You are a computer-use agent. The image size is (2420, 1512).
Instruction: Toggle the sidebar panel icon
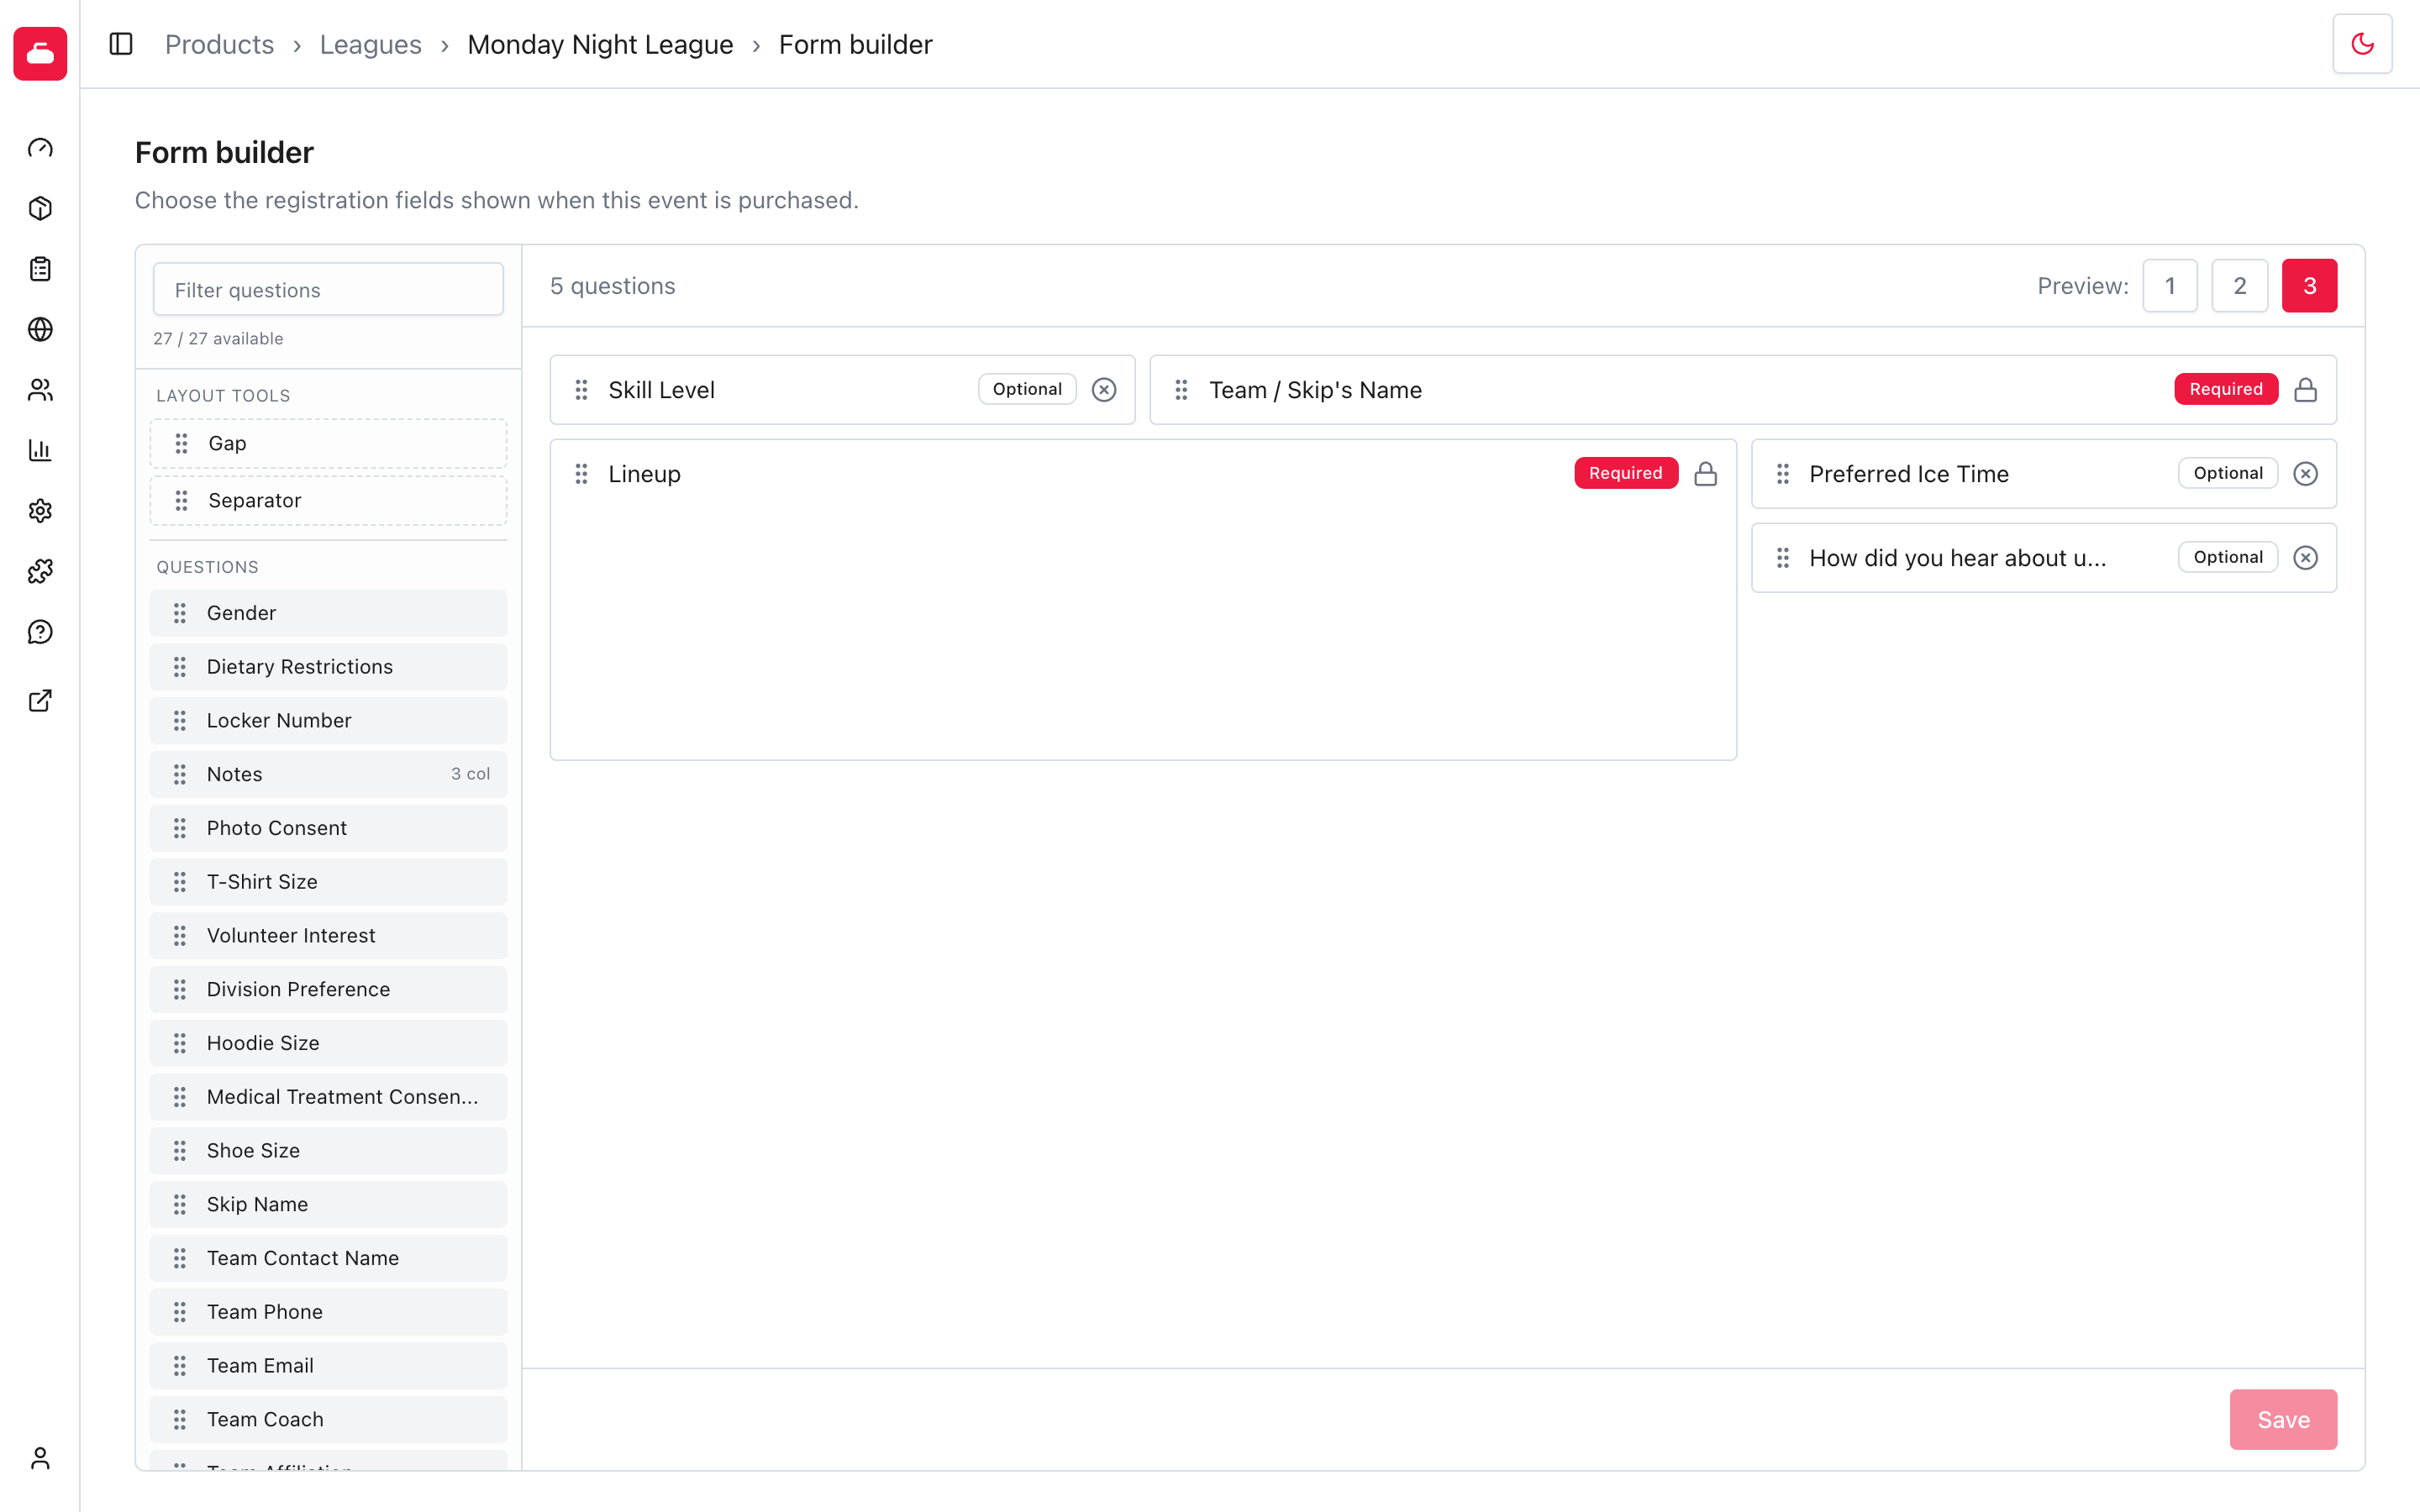121,44
